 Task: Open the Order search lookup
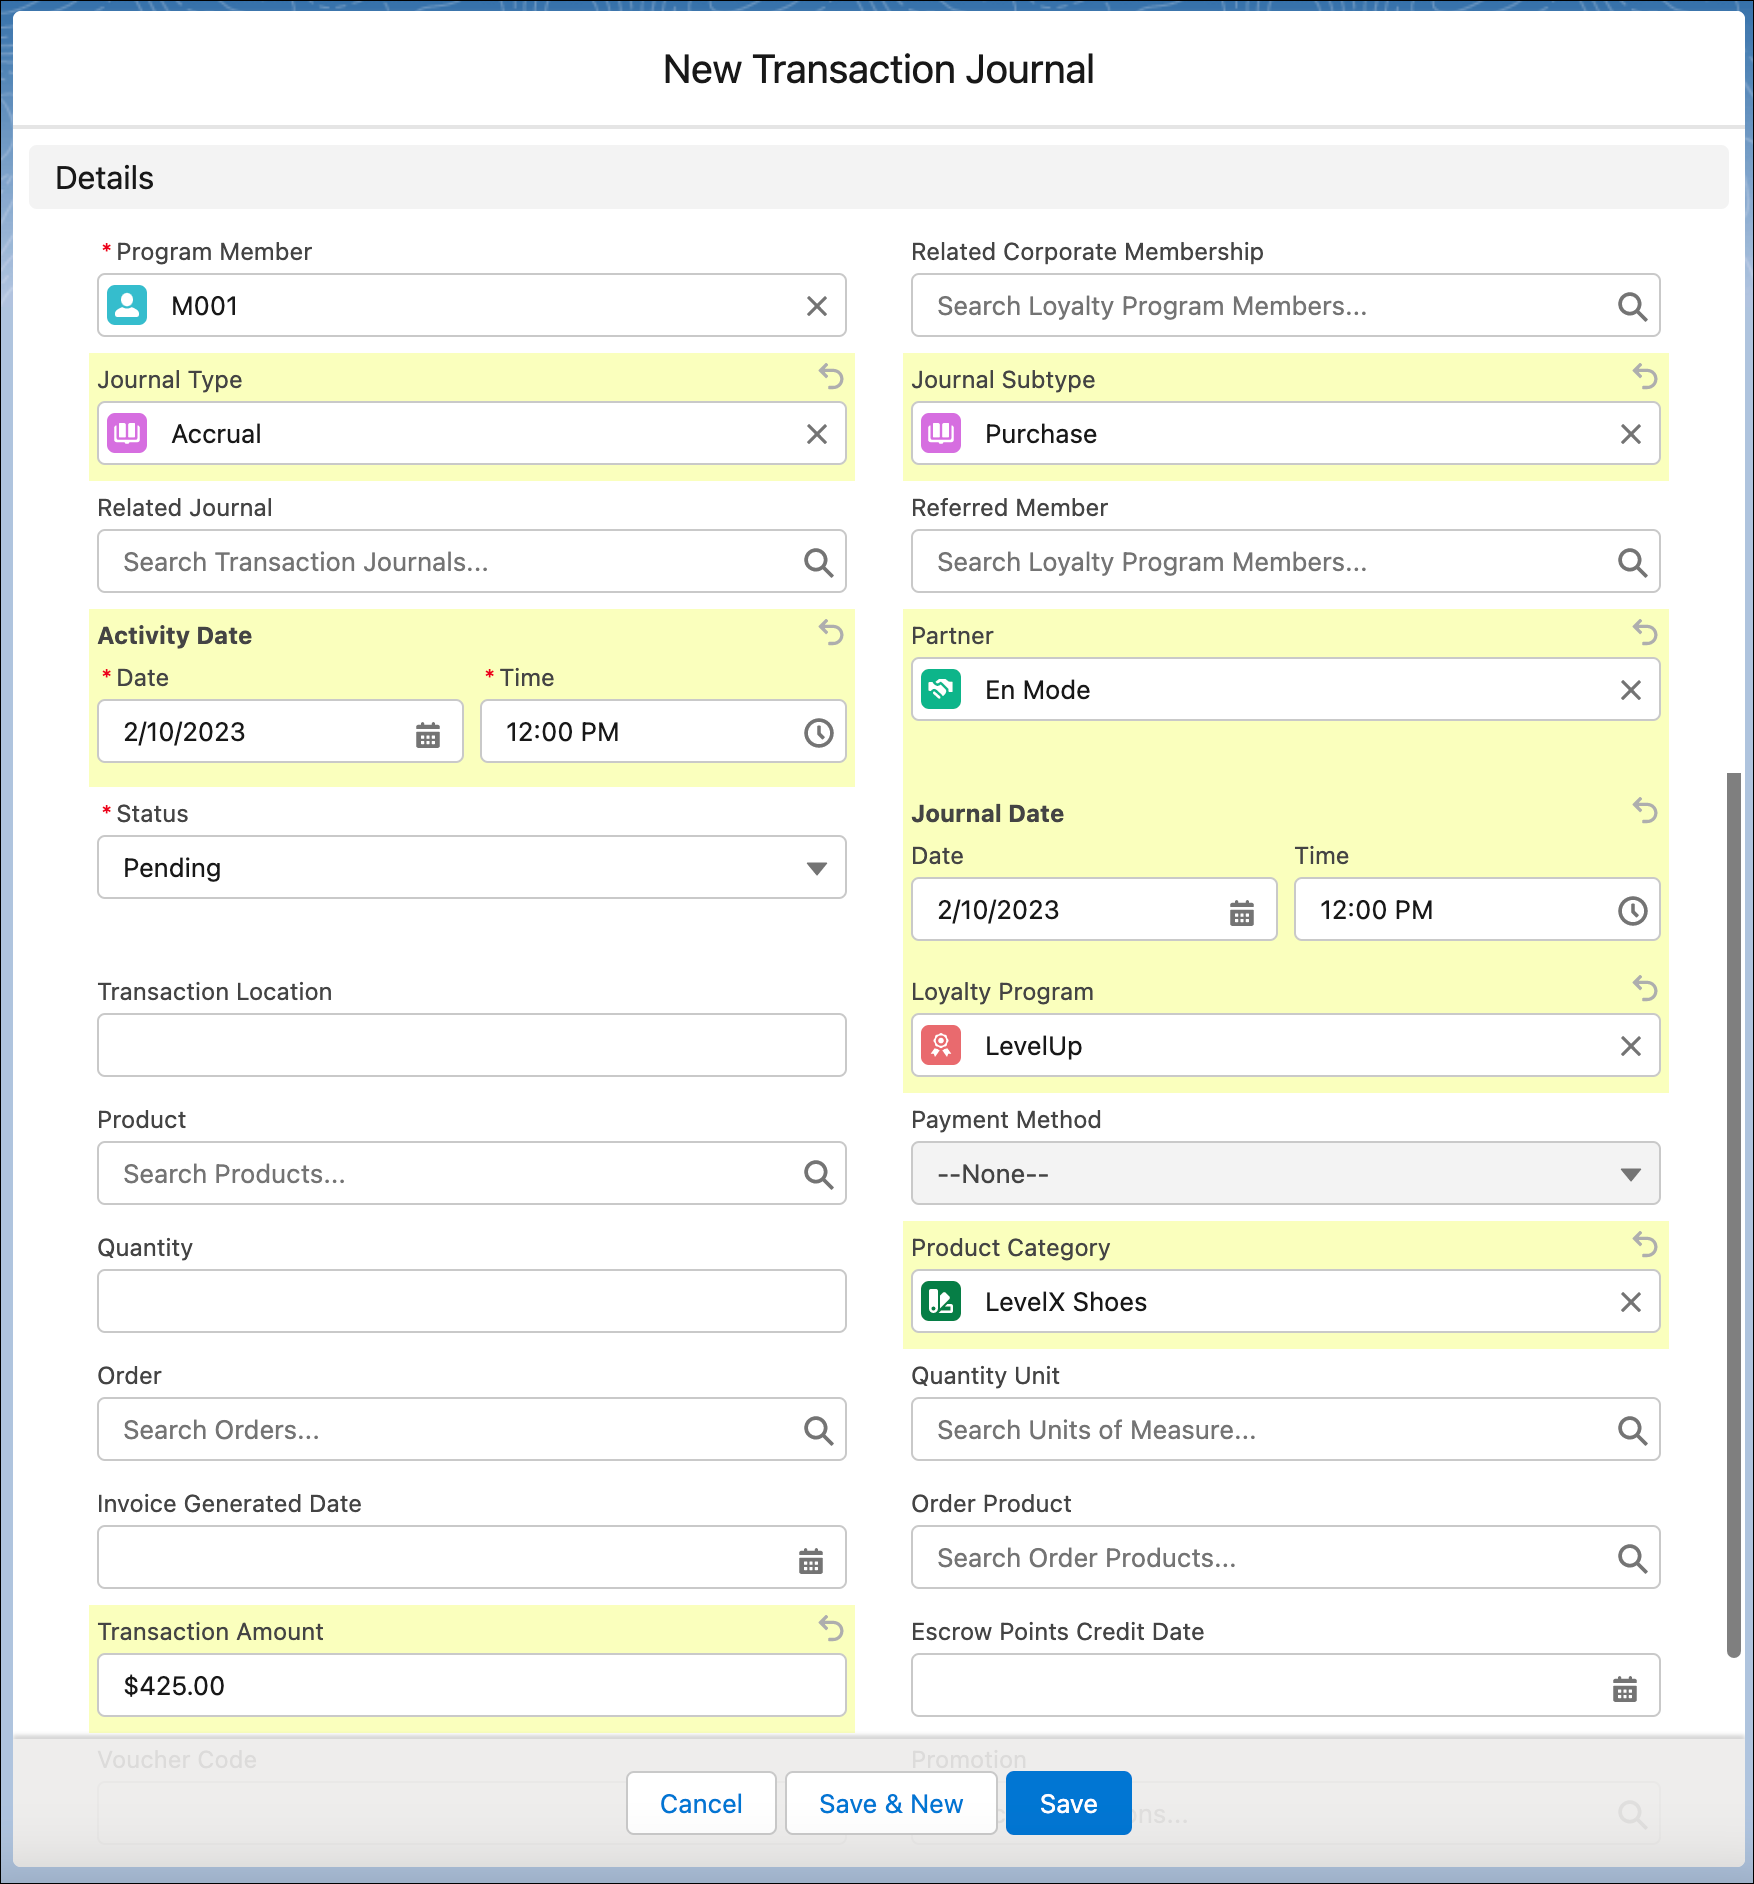pos(472,1430)
